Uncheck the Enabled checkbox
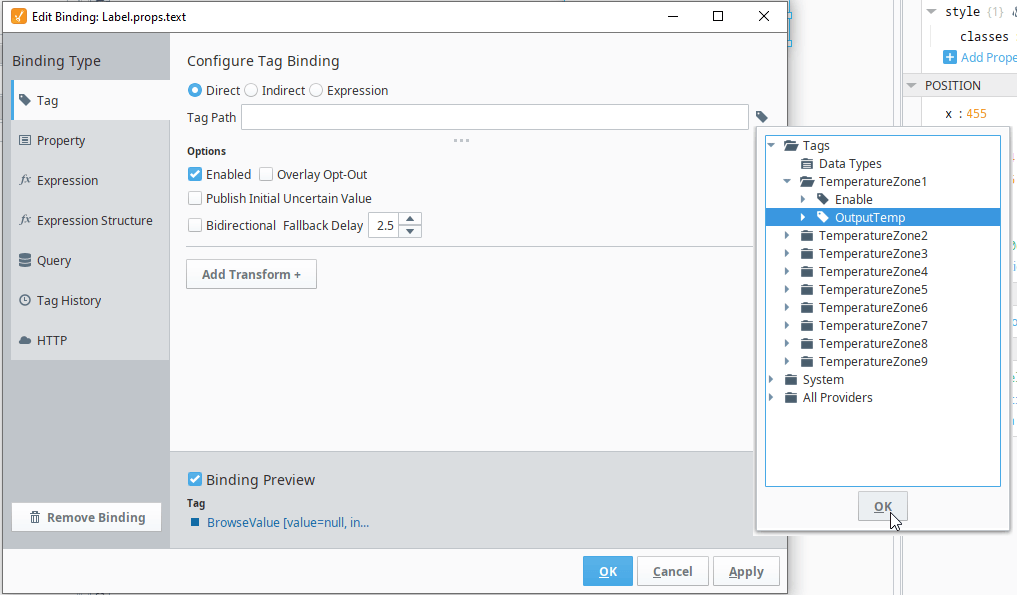1017x595 pixels. (x=195, y=174)
